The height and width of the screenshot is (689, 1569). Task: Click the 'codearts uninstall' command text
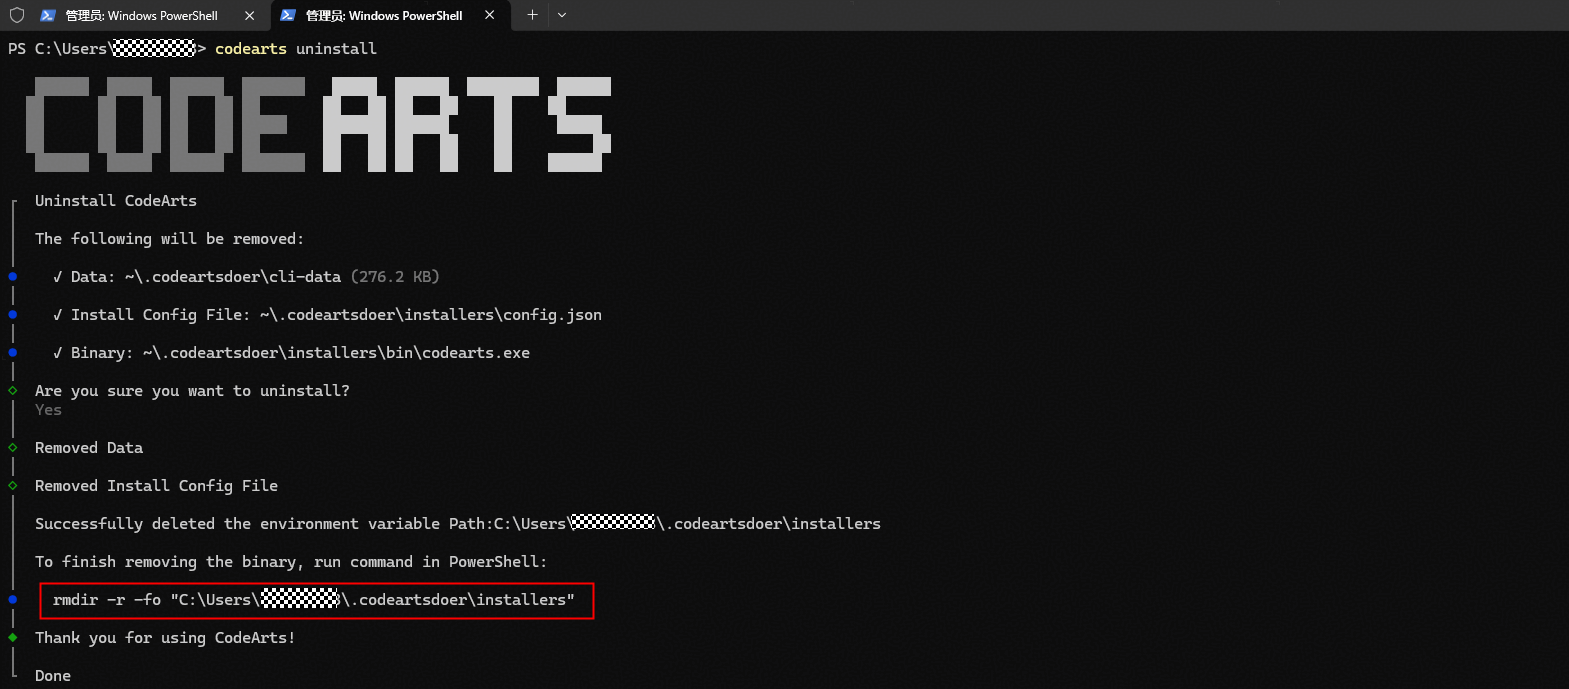coord(296,49)
